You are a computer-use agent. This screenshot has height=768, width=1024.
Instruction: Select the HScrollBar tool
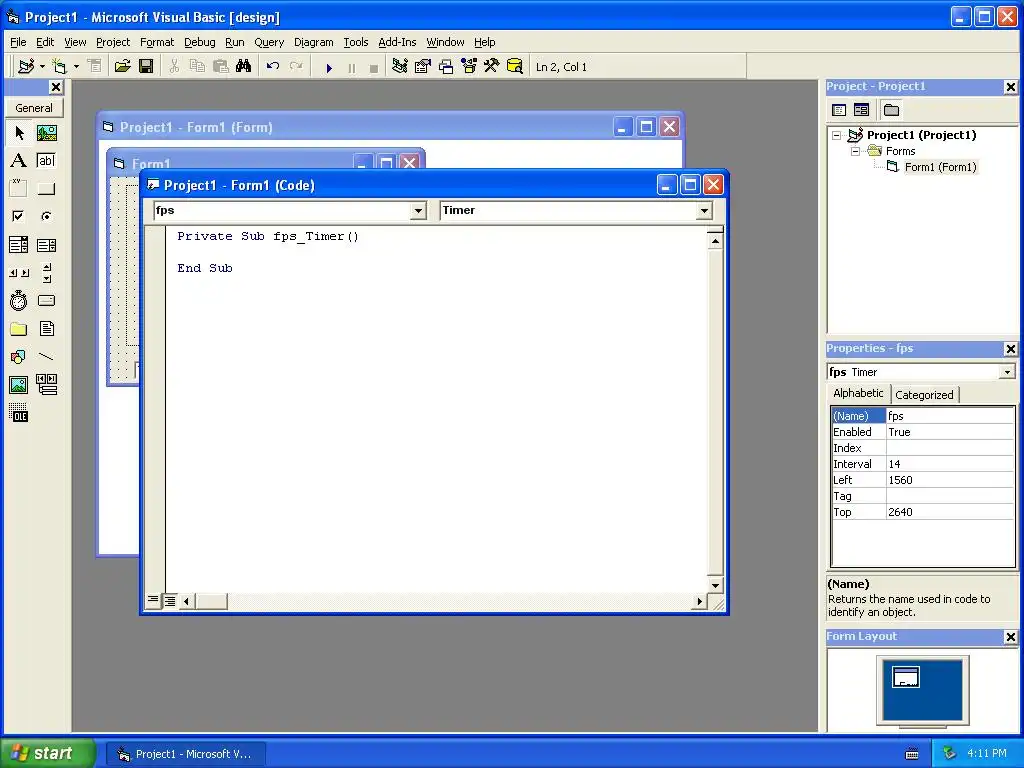(19, 273)
